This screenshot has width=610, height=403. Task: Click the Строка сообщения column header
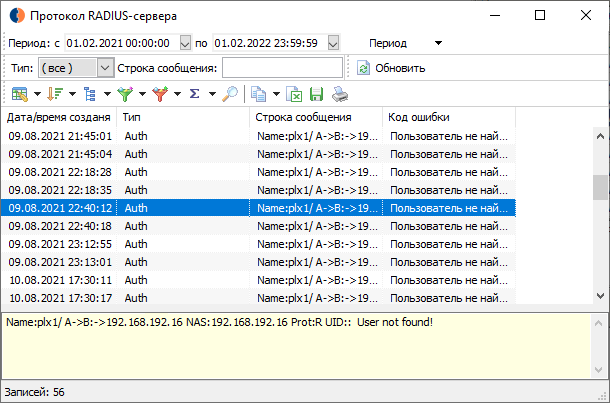pyautogui.click(x=316, y=117)
